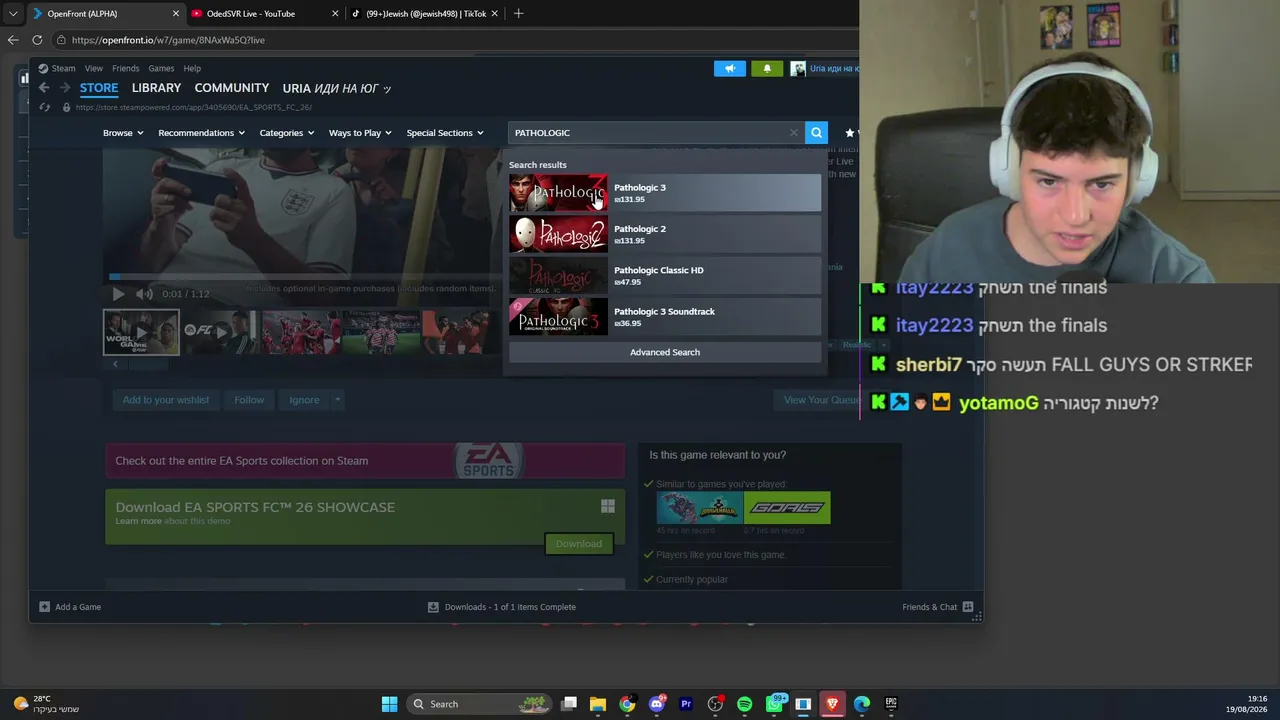Open Friends & Chat

[938, 607]
